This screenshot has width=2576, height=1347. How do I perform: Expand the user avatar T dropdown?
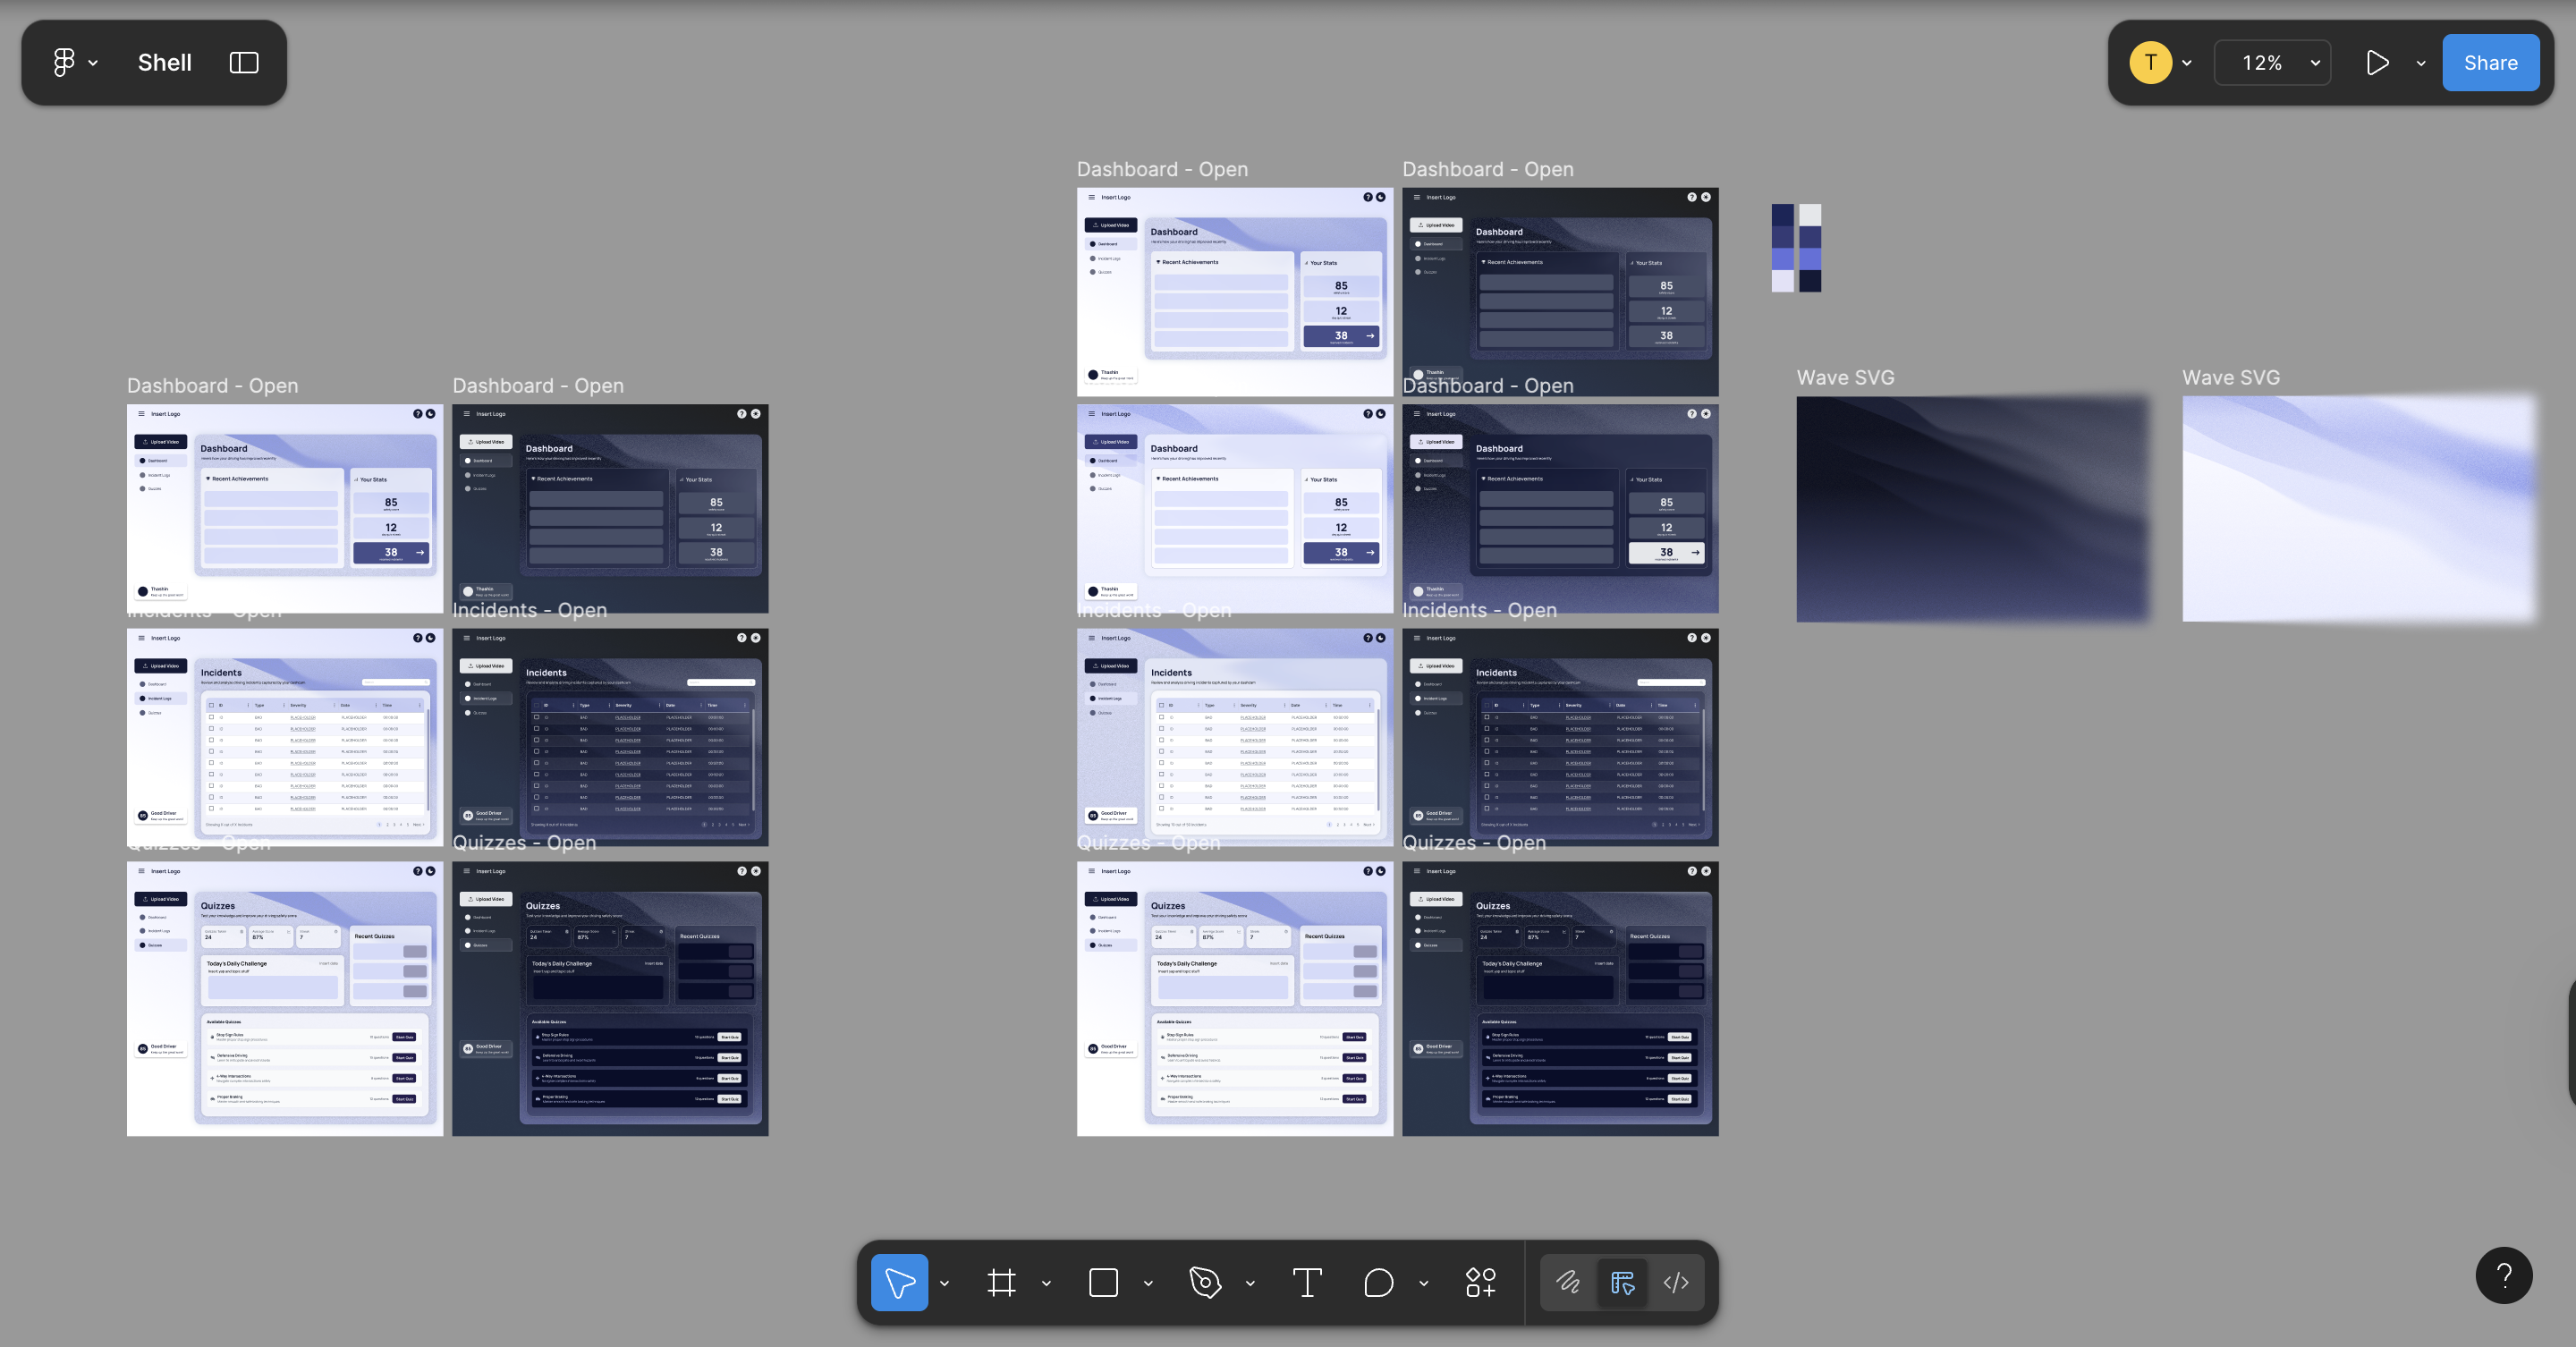point(2187,62)
